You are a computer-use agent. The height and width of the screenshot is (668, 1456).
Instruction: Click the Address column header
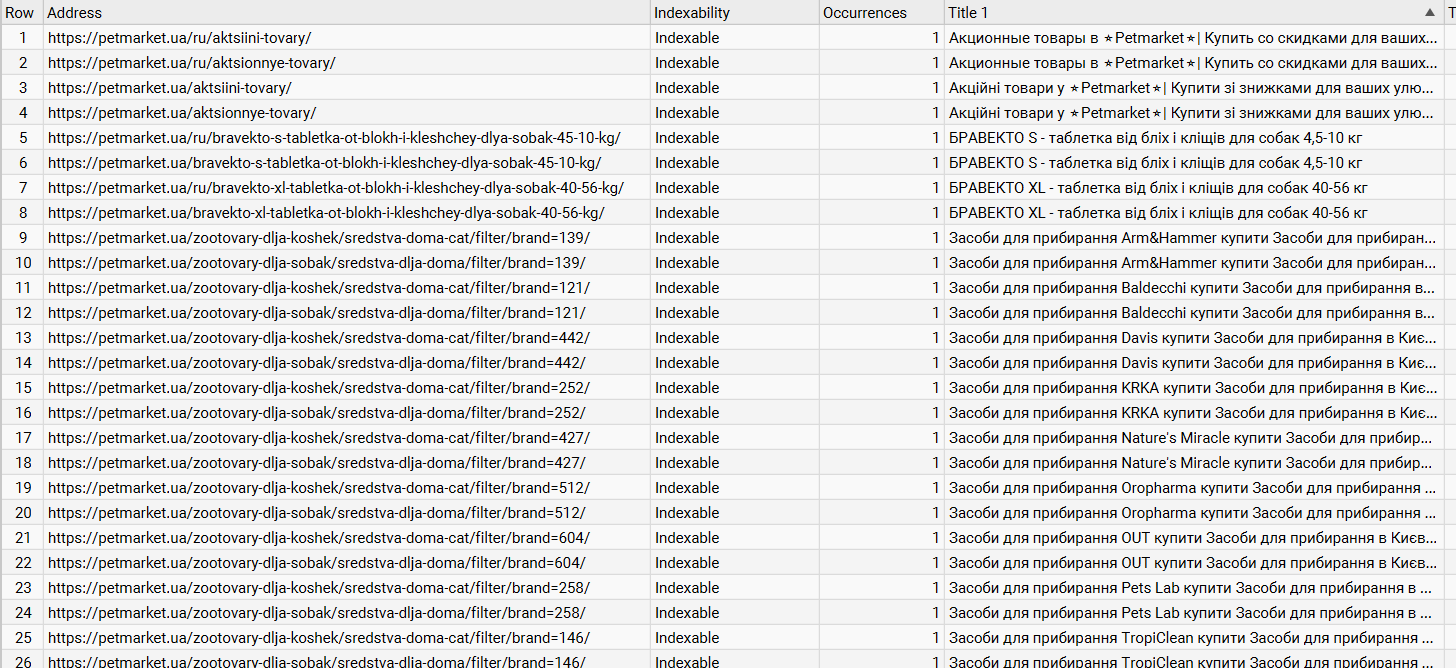click(x=346, y=13)
